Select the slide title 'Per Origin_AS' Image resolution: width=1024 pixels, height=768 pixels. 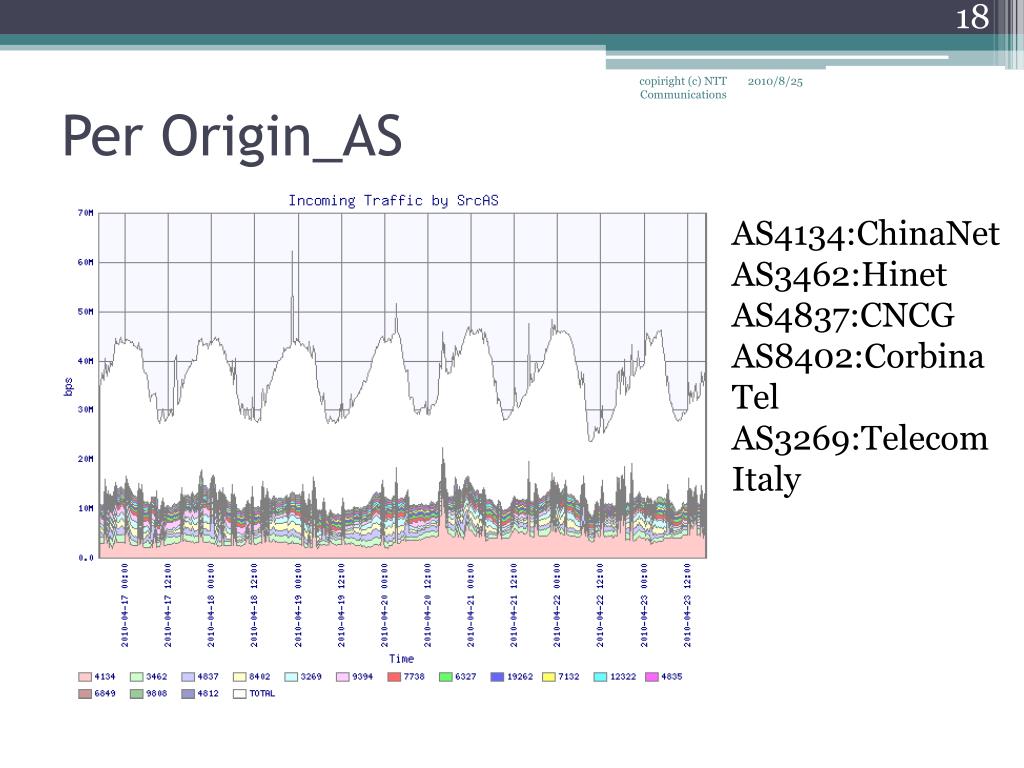coord(232,137)
